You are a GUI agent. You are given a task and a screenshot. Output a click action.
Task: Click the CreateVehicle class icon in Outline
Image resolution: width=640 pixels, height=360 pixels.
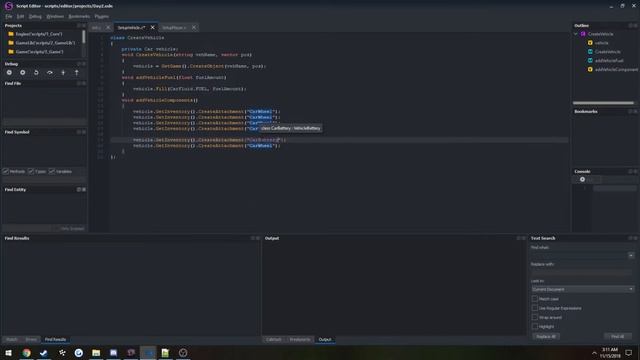coord(583,34)
